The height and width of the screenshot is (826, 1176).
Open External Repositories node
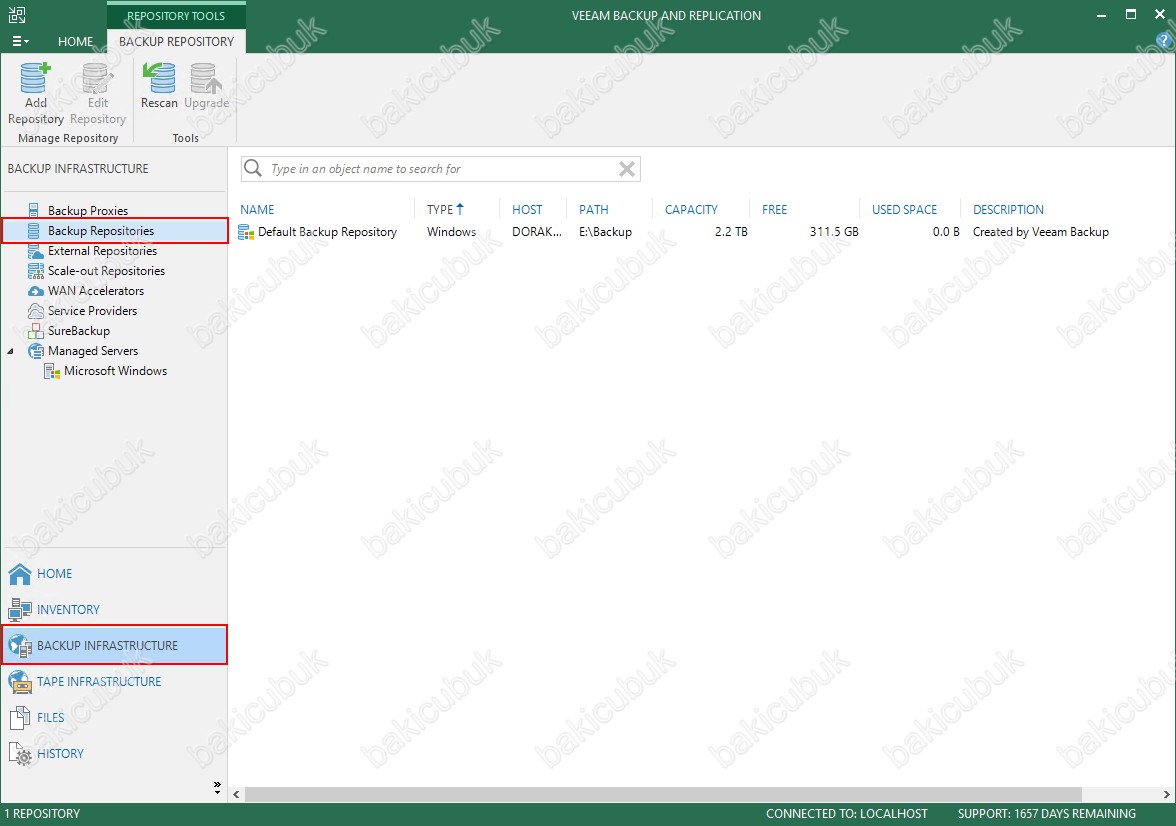coord(103,251)
